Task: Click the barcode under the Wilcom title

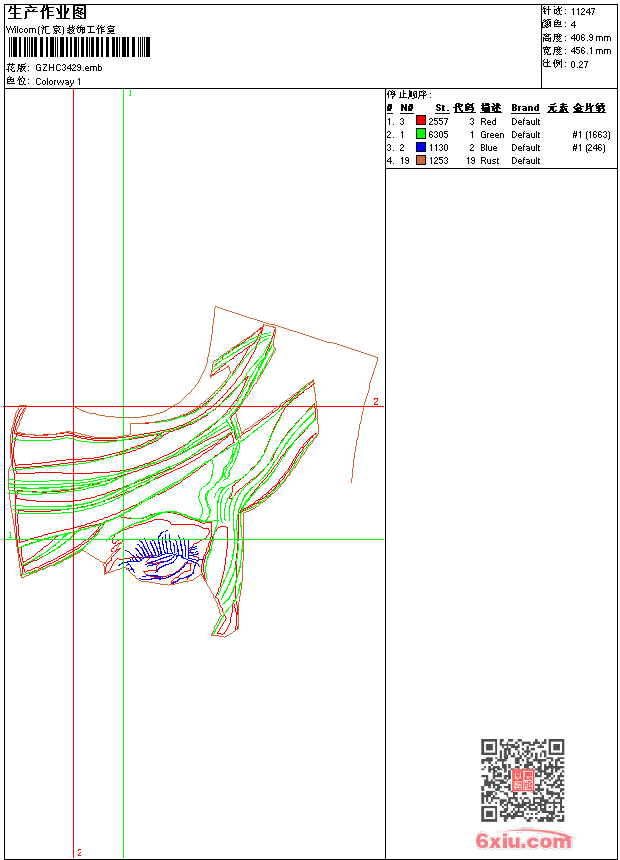Action: [79, 48]
